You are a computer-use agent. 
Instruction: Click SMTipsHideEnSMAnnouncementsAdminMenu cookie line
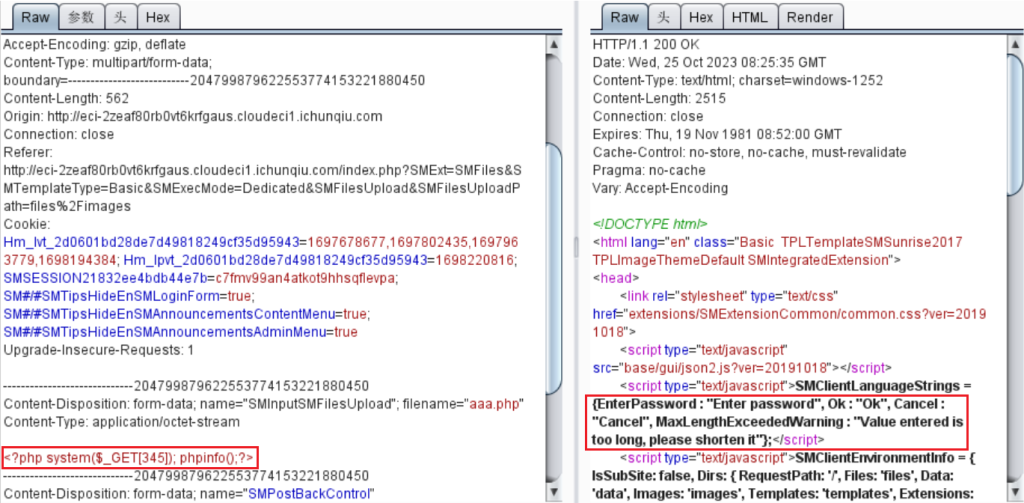click(x=181, y=332)
